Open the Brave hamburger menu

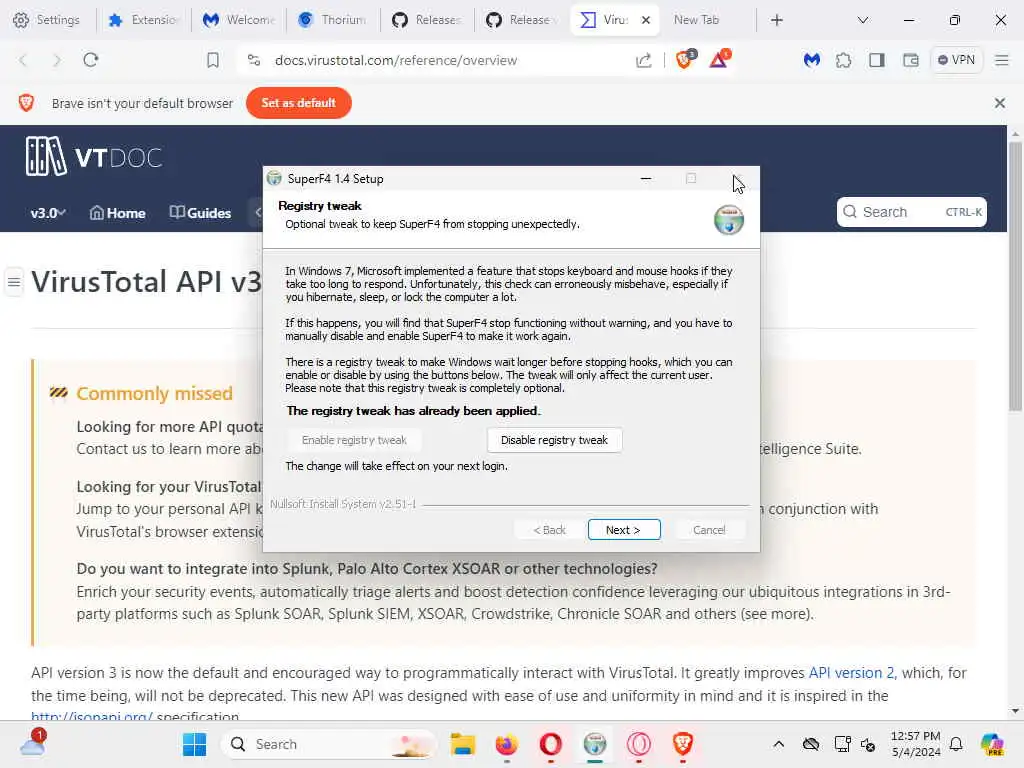click(1002, 60)
